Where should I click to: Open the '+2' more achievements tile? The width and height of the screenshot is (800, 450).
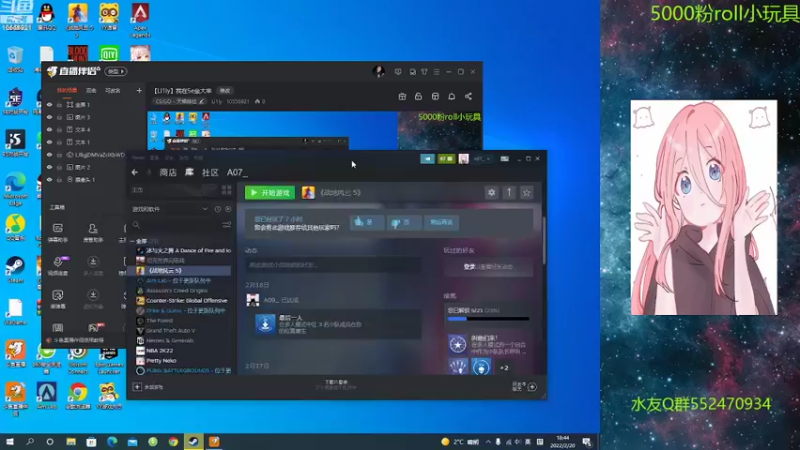504,367
